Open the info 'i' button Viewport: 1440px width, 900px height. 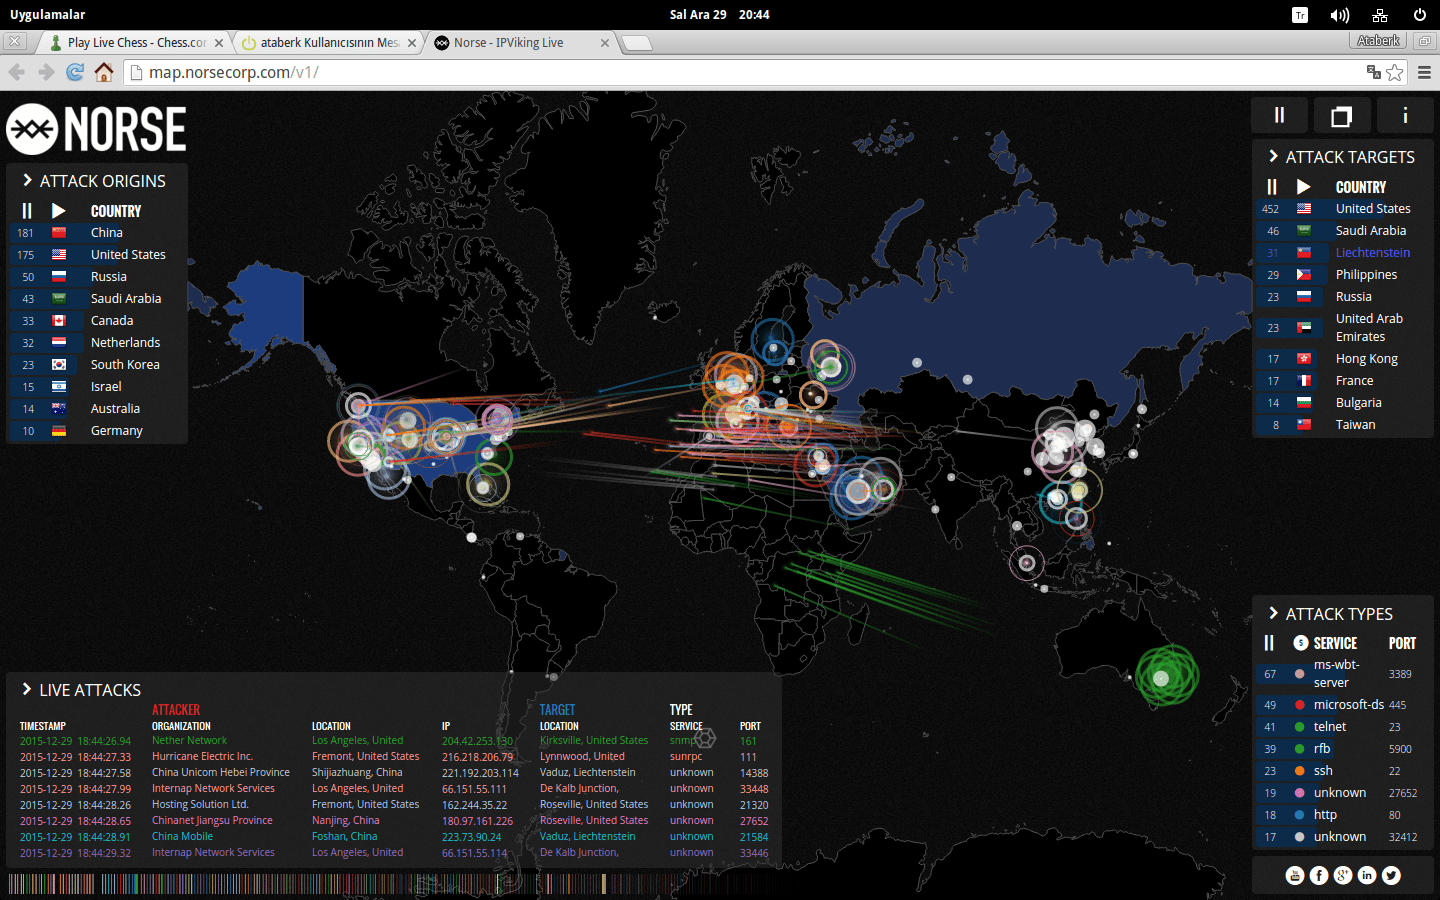pos(1405,116)
